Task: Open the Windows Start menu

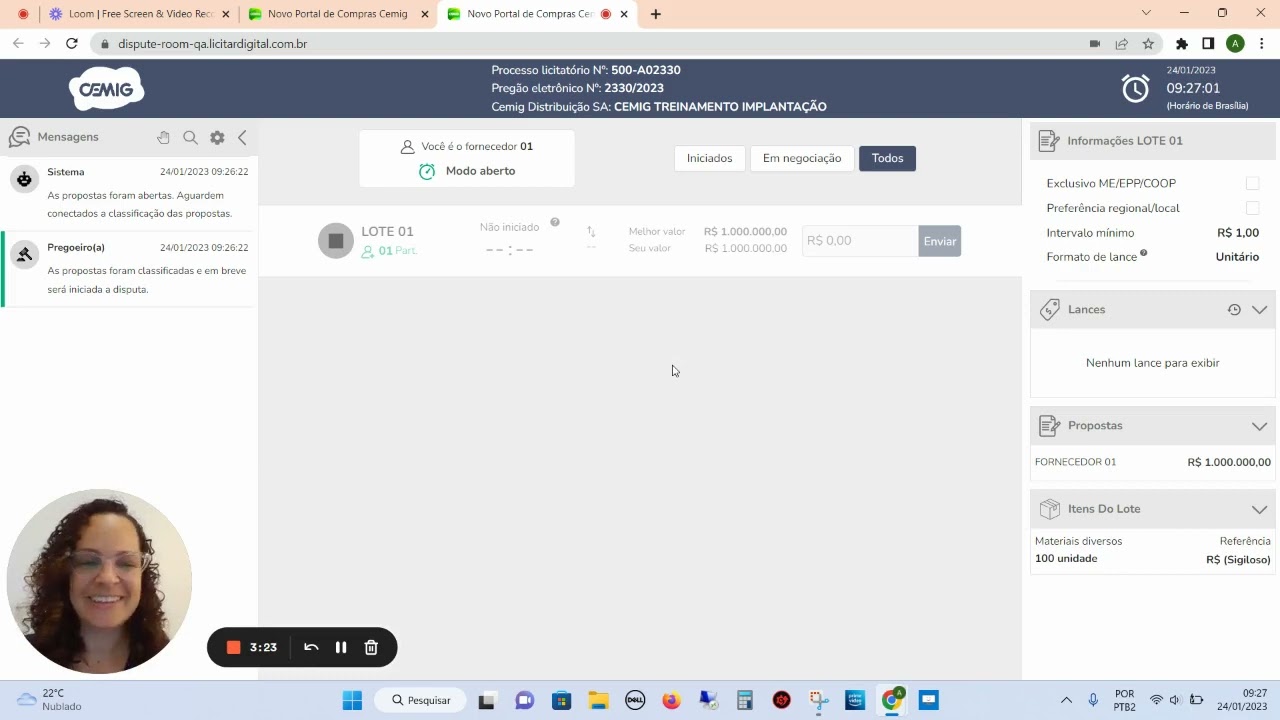Action: pyautogui.click(x=352, y=700)
